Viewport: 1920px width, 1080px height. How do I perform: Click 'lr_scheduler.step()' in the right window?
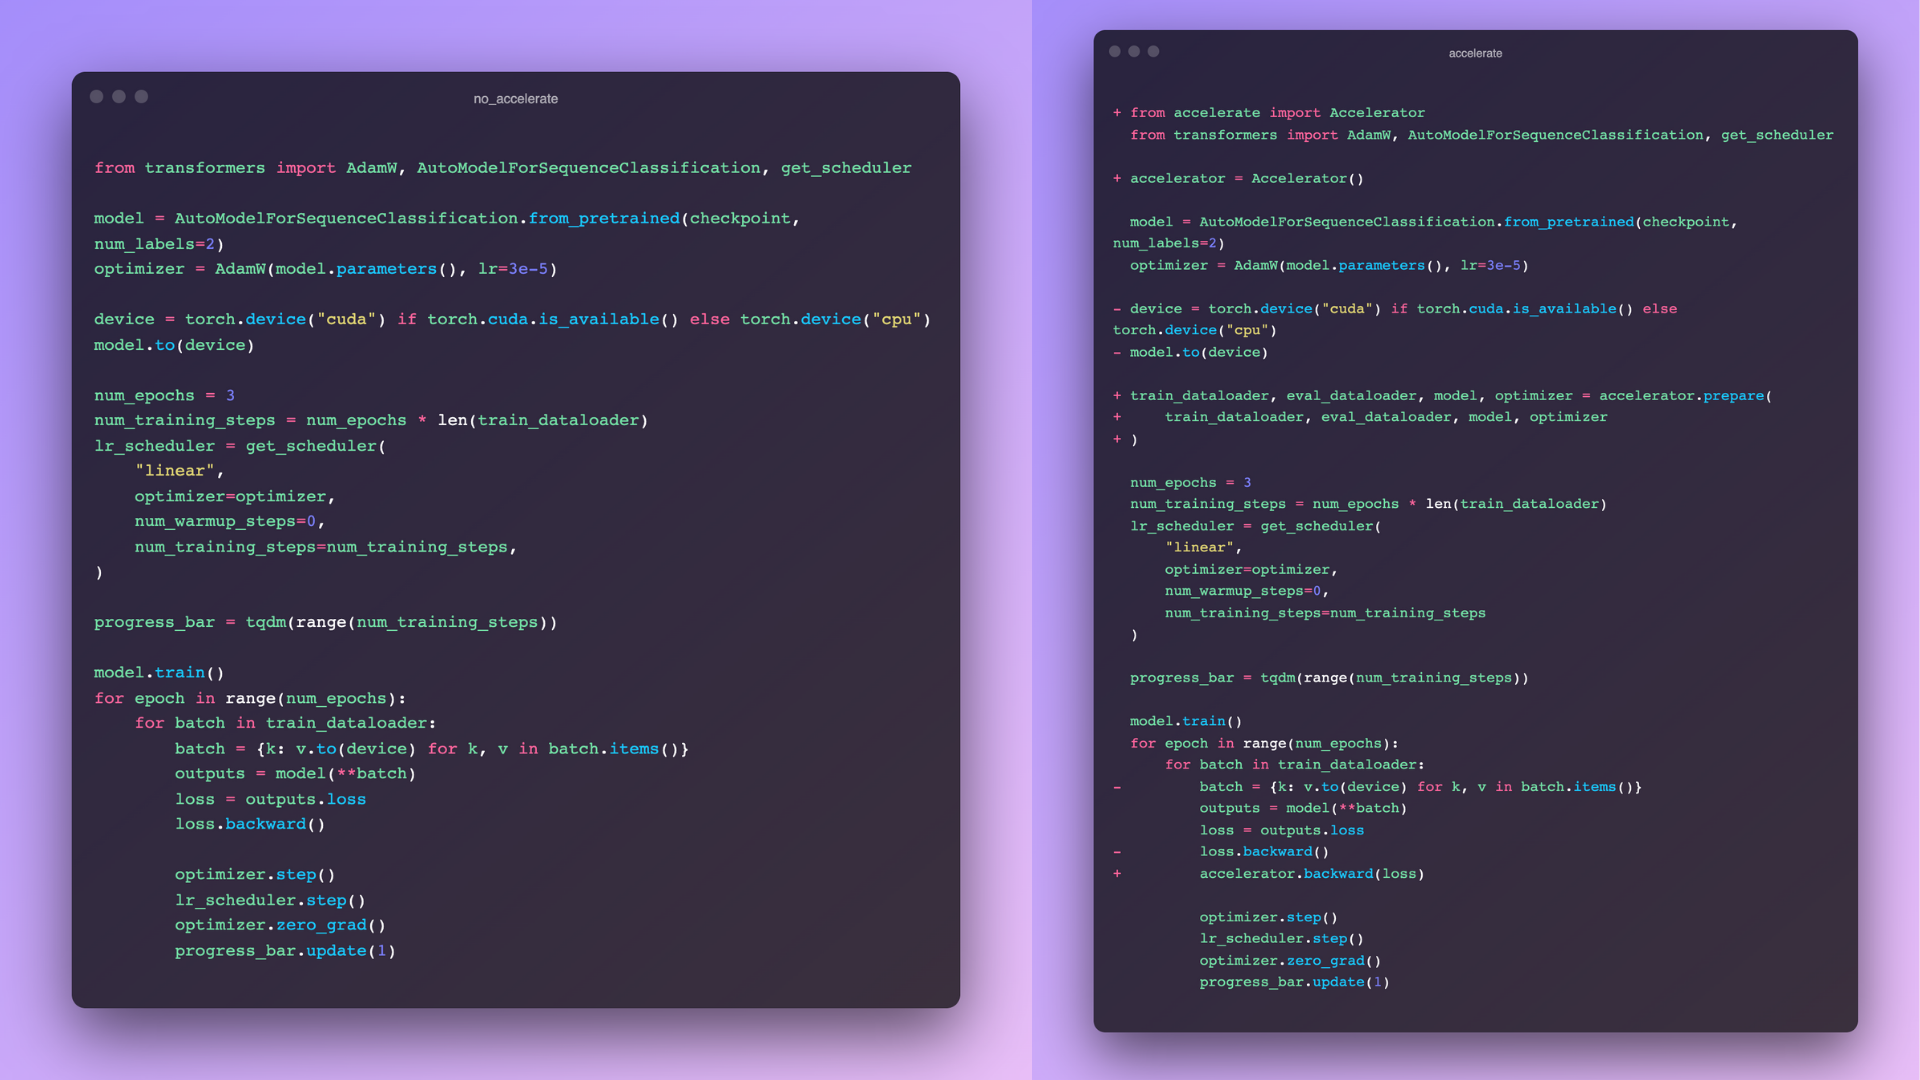(x=1281, y=939)
